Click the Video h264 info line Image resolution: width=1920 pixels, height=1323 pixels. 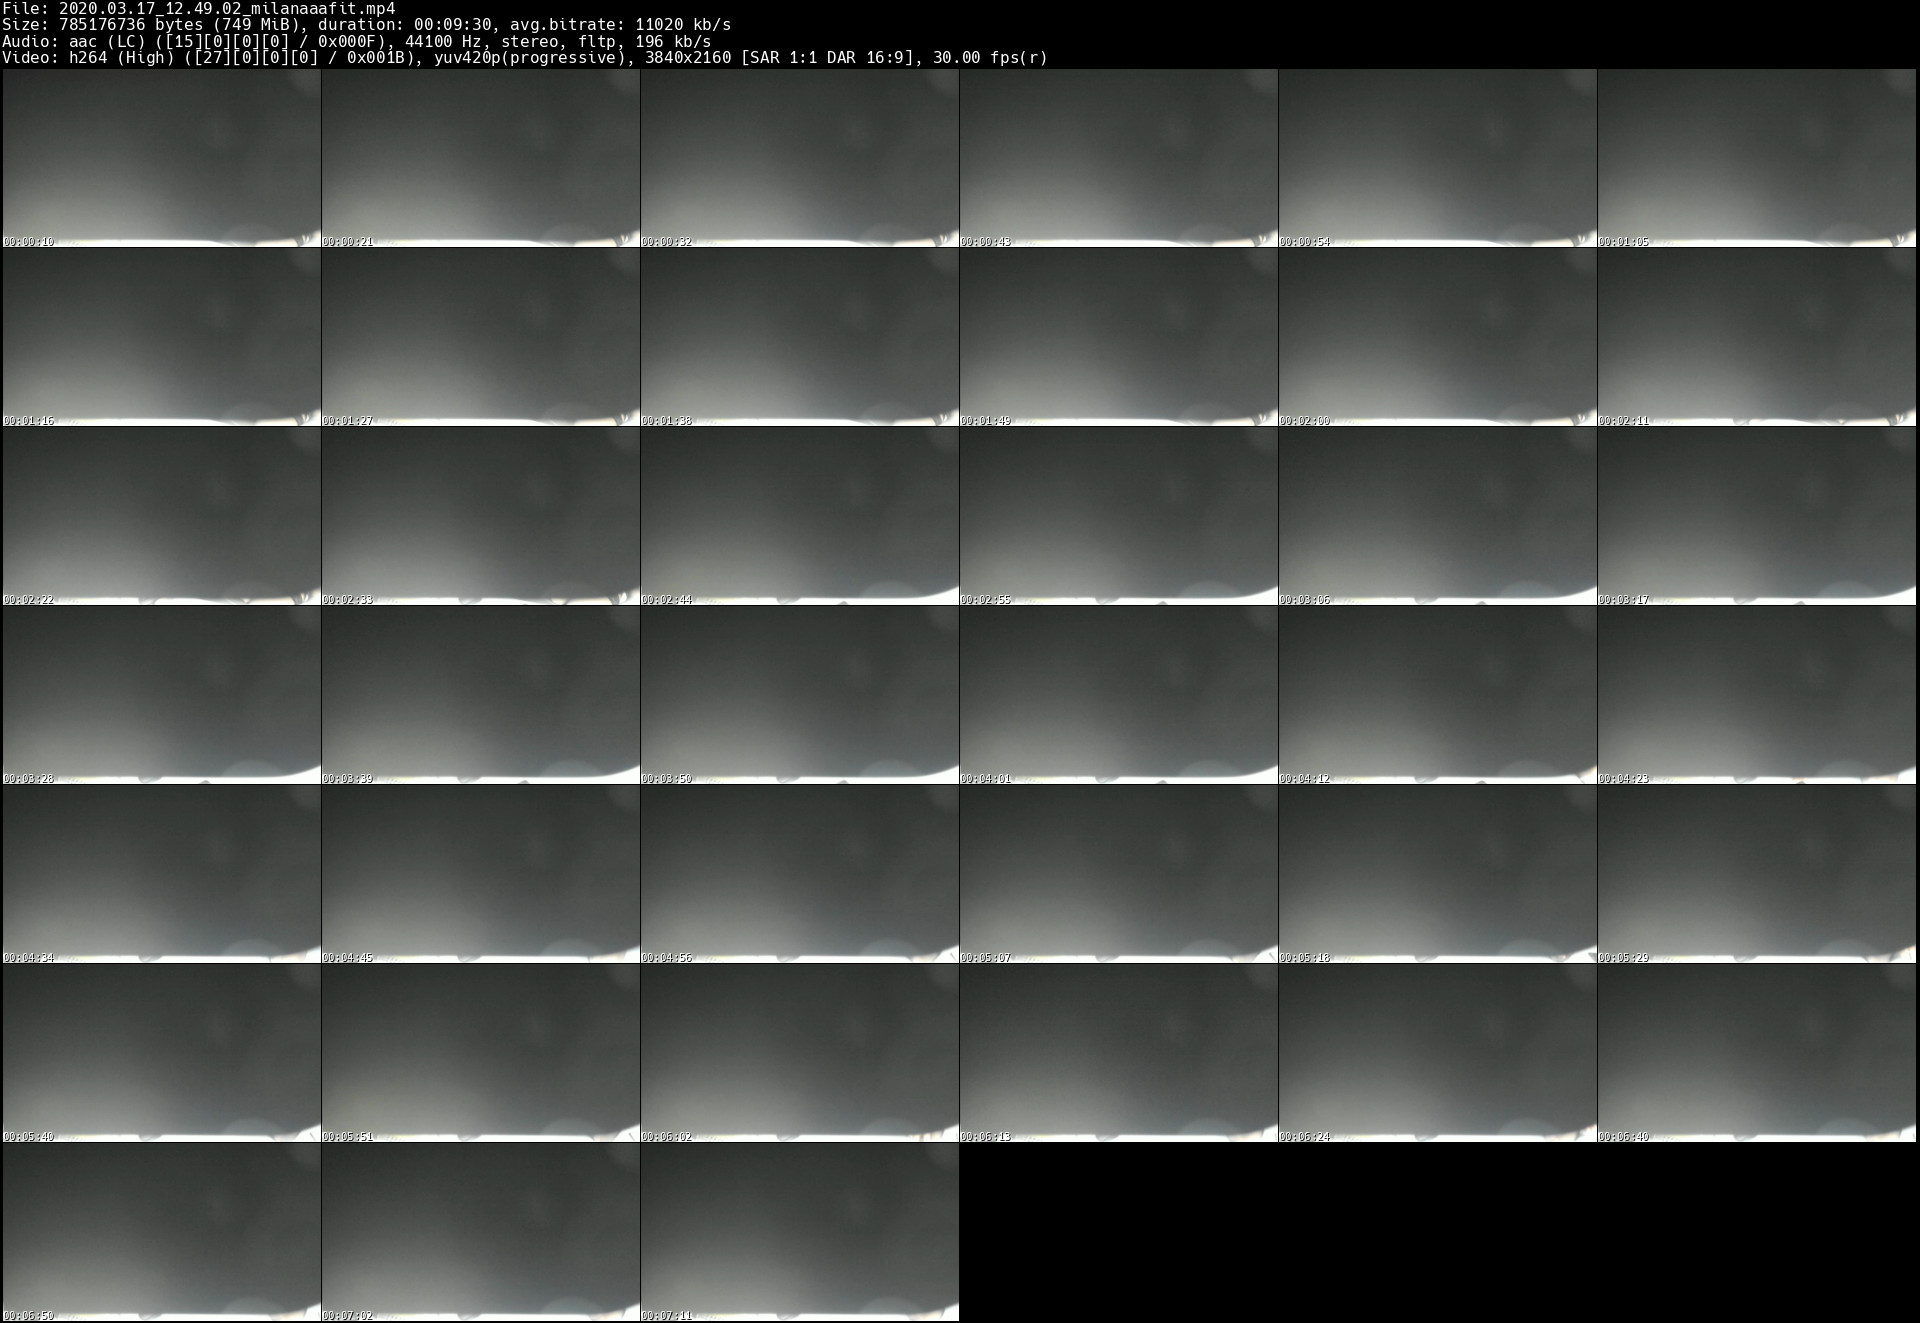524,58
